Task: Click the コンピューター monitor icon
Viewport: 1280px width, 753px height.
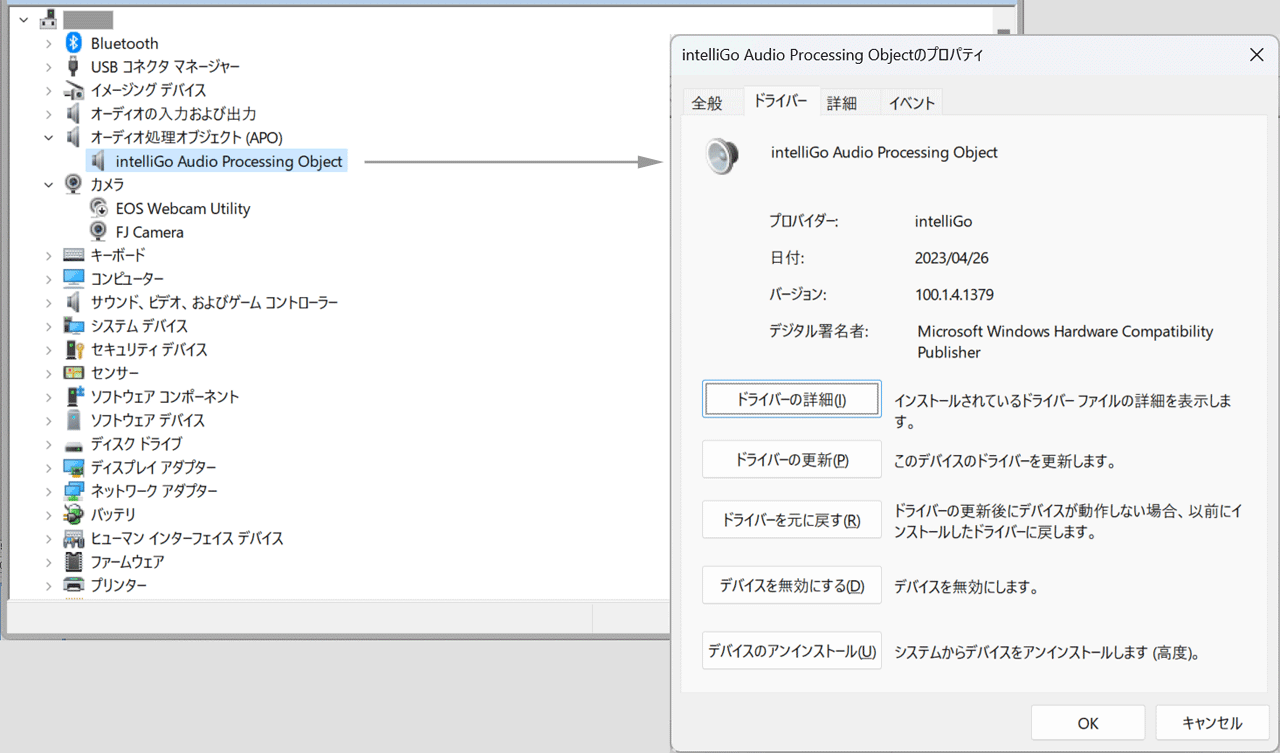Action: coord(73,278)
